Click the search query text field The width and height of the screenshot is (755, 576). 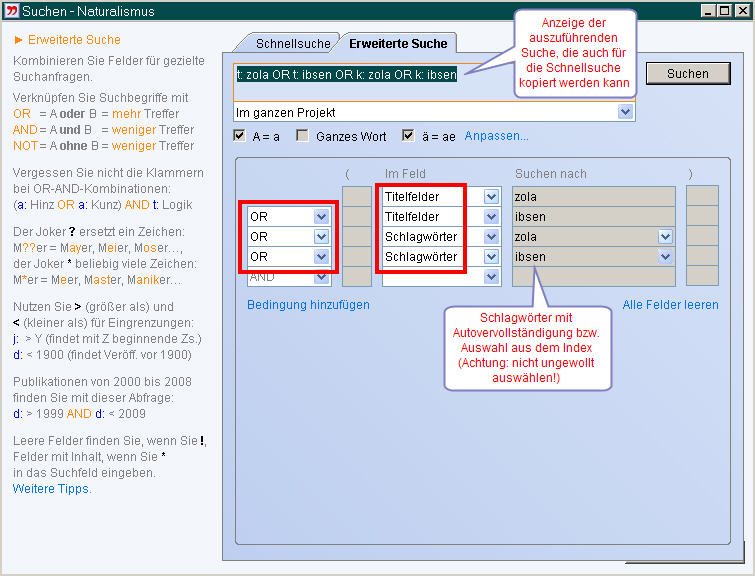(430, 74)
